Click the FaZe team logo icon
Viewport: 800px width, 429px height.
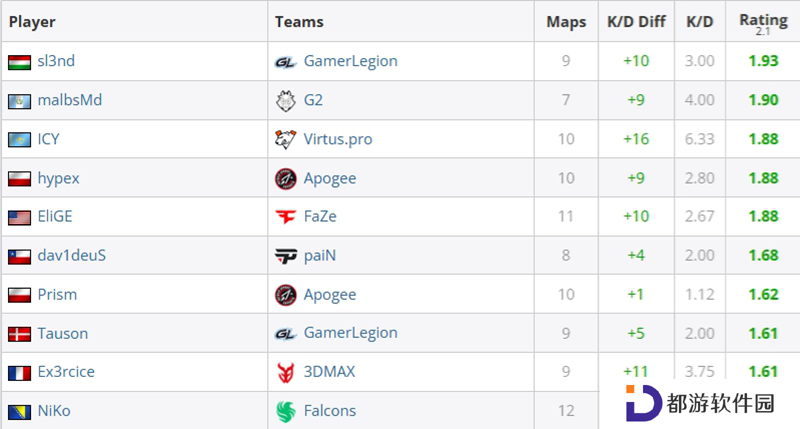(x=285, y=217)
